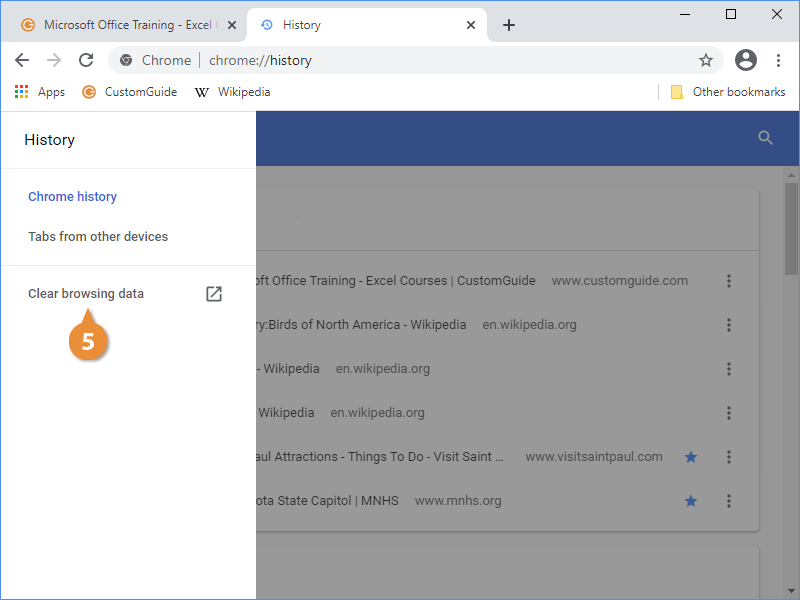Click the www.mnhs.org domain text

[458, 501]
